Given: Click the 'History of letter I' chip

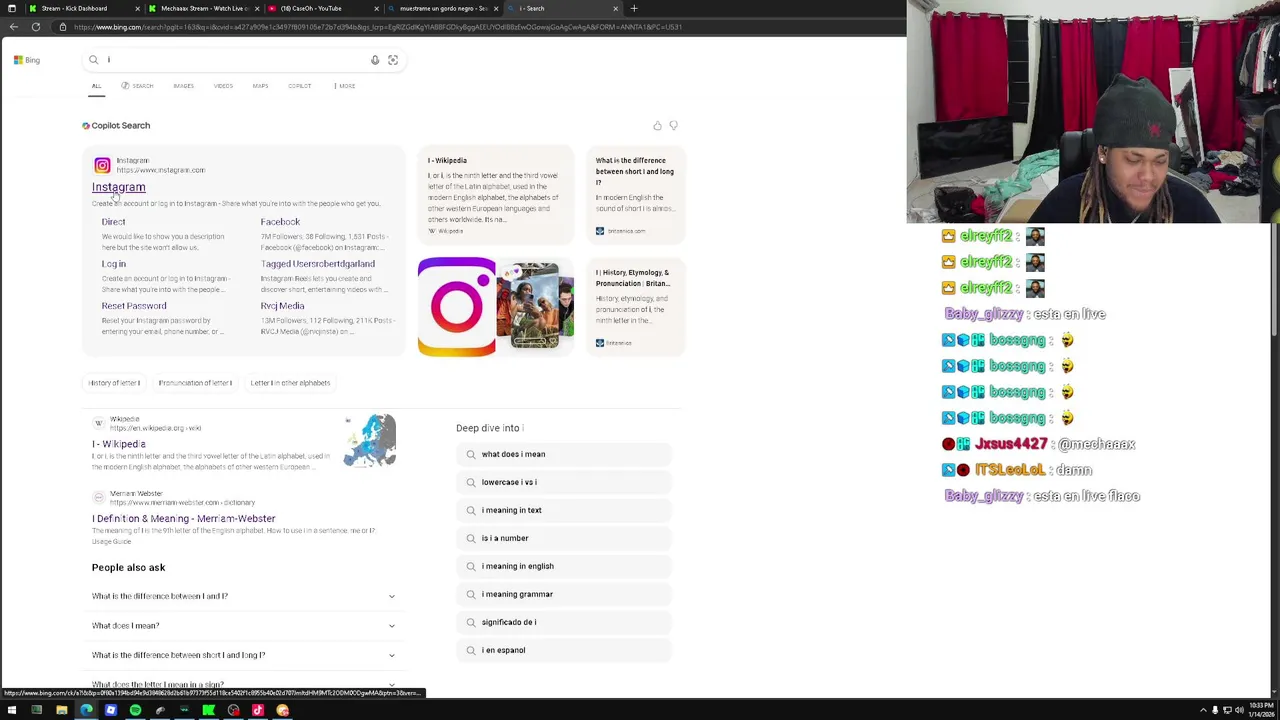Looking at the screenshot, I should click(x=114, y=383).
